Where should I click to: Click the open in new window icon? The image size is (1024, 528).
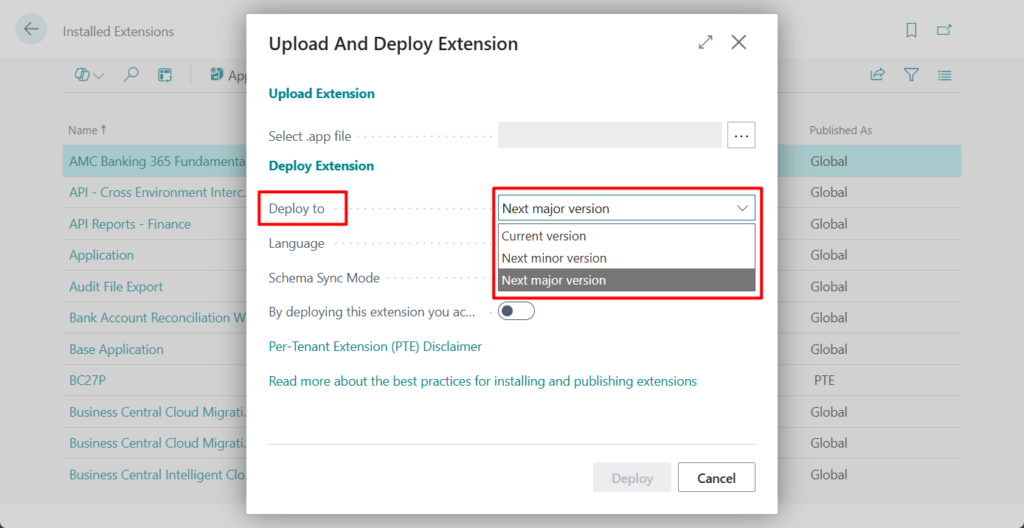coord(944,31)
